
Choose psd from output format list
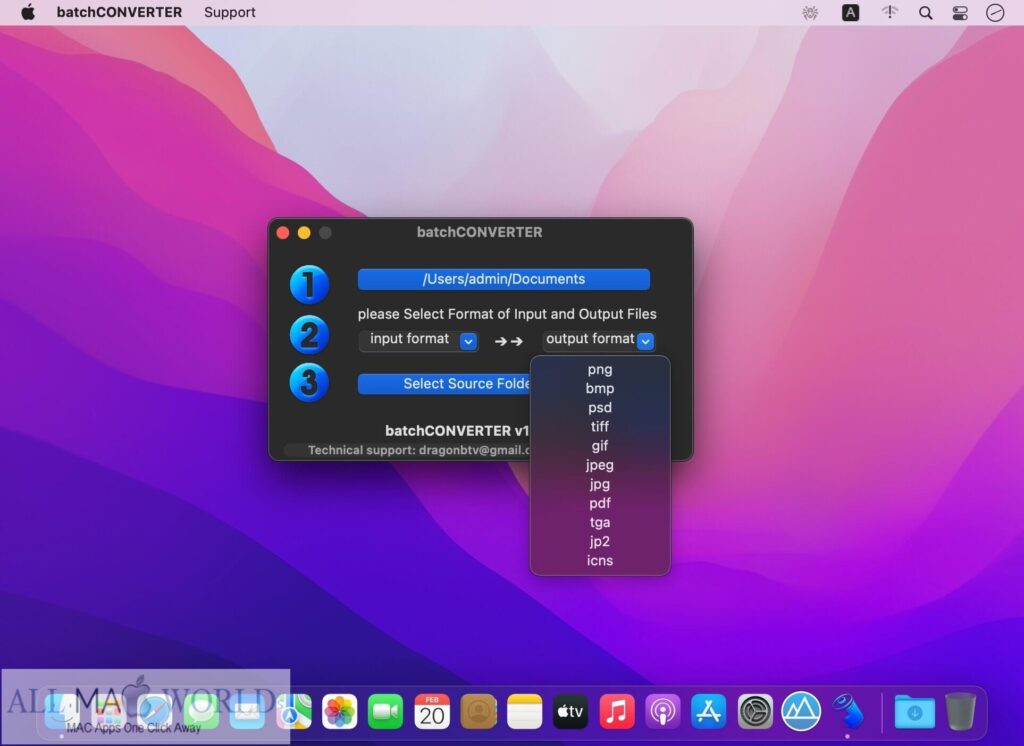click(600, 408)
